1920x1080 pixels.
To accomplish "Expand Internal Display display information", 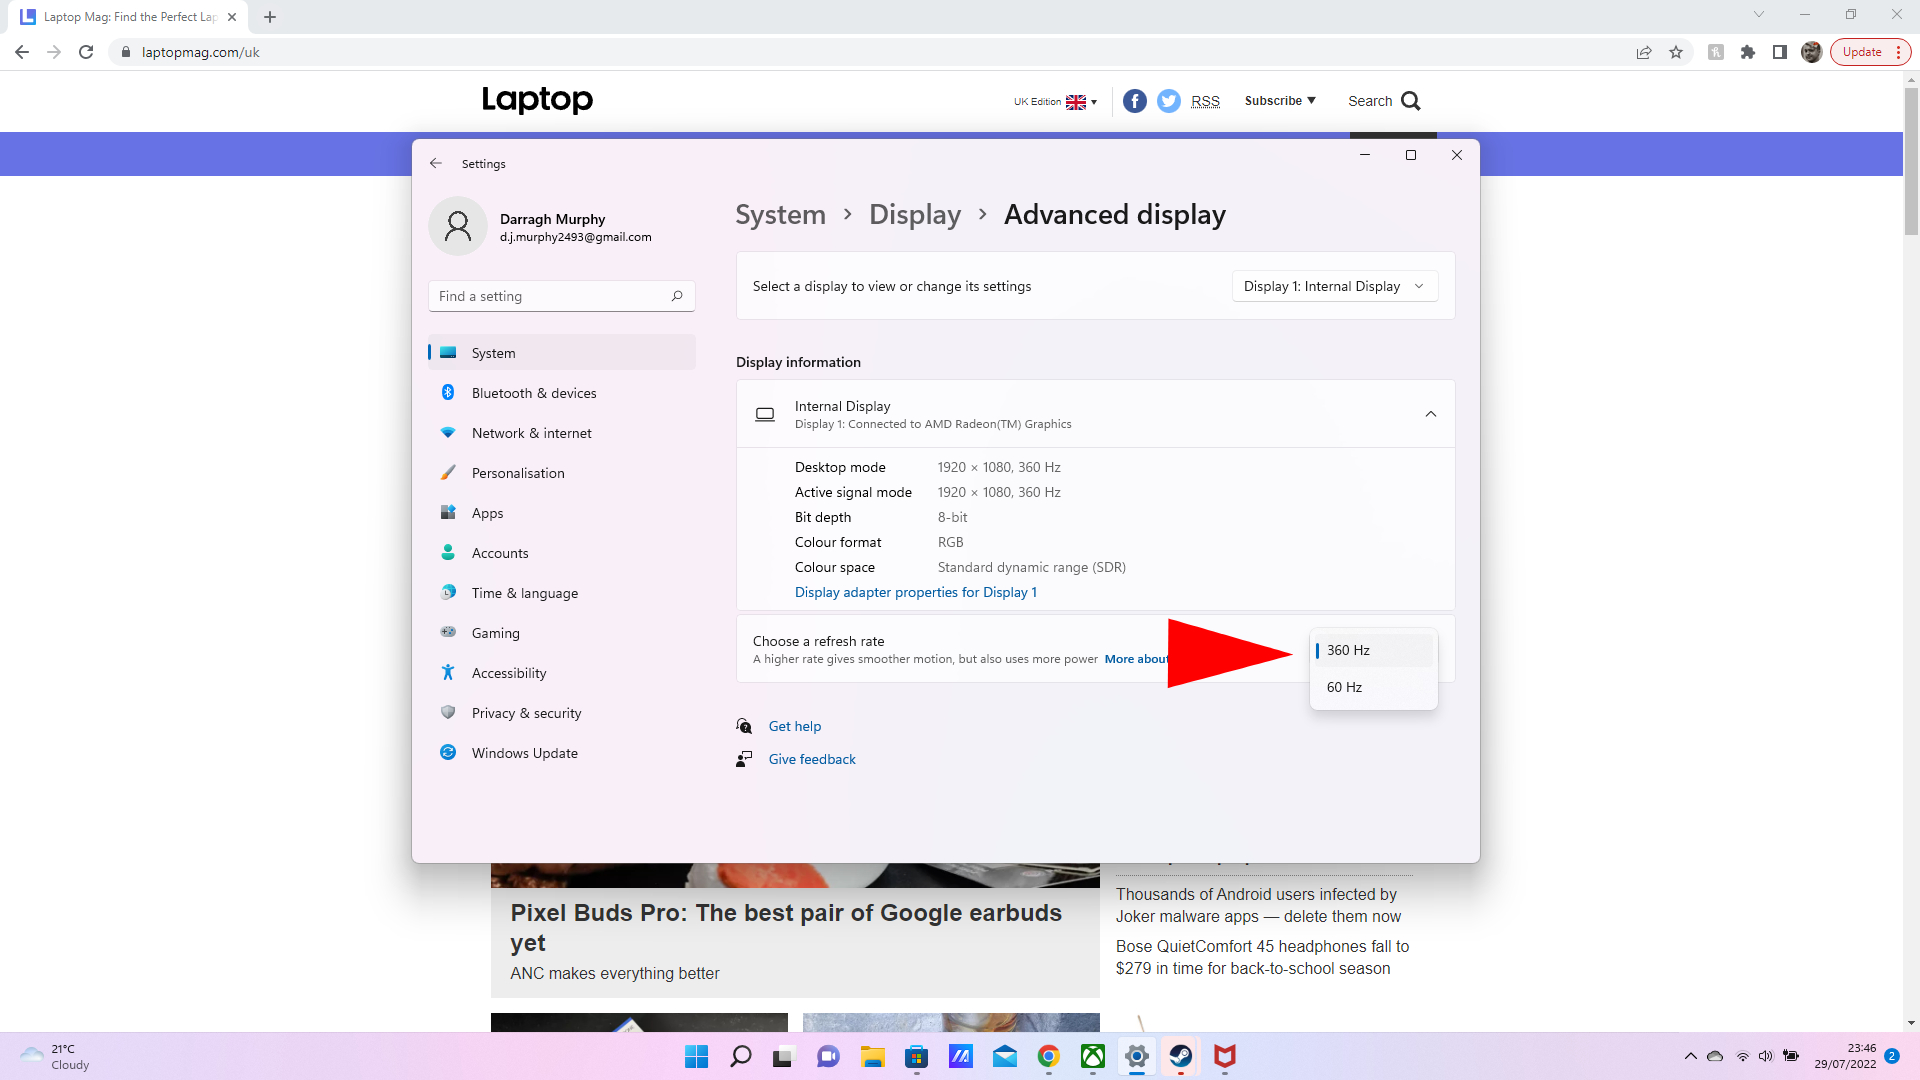I will tap(1431, 414).
